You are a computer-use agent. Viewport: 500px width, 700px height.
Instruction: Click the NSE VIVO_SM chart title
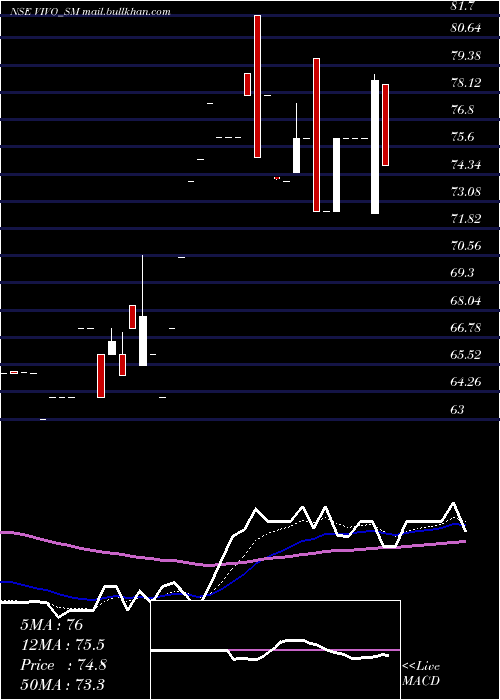[90, 12]
